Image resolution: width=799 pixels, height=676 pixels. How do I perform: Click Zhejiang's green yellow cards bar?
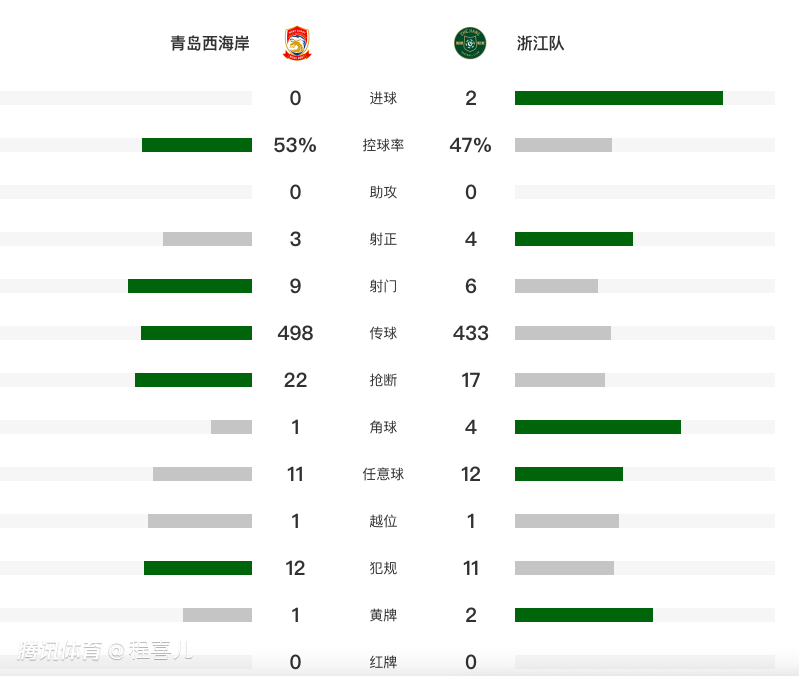583,615
